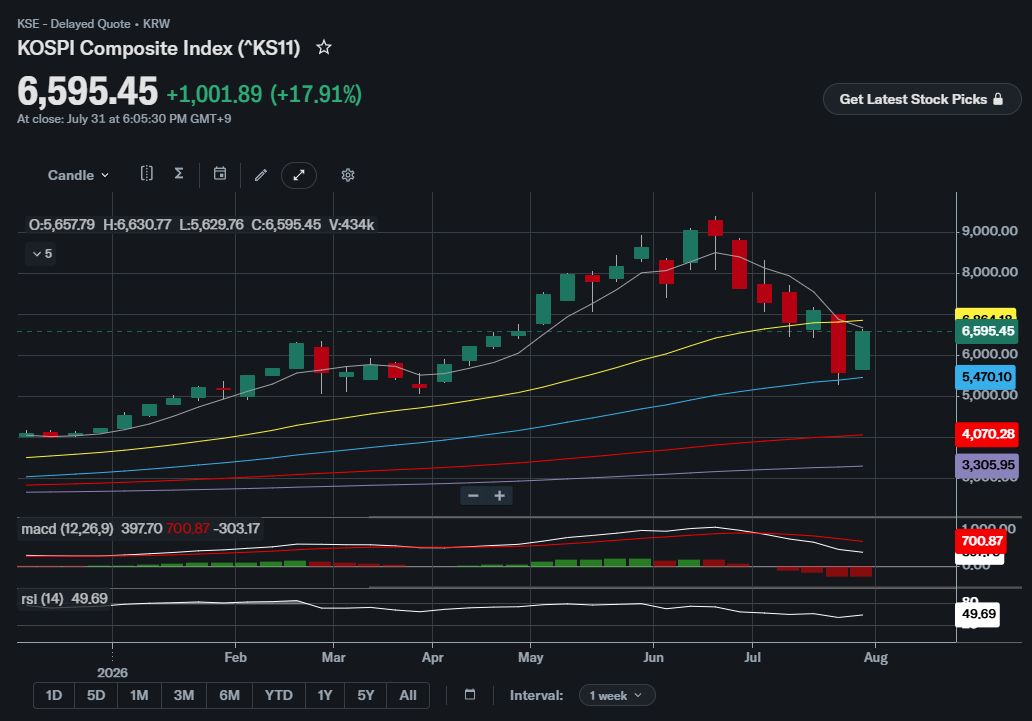The height and width of the screenshot is (721, 1032).
Task: Click the macd (12,26,9) indicator label
Action: pyautogui.click(x=66, y=529)
